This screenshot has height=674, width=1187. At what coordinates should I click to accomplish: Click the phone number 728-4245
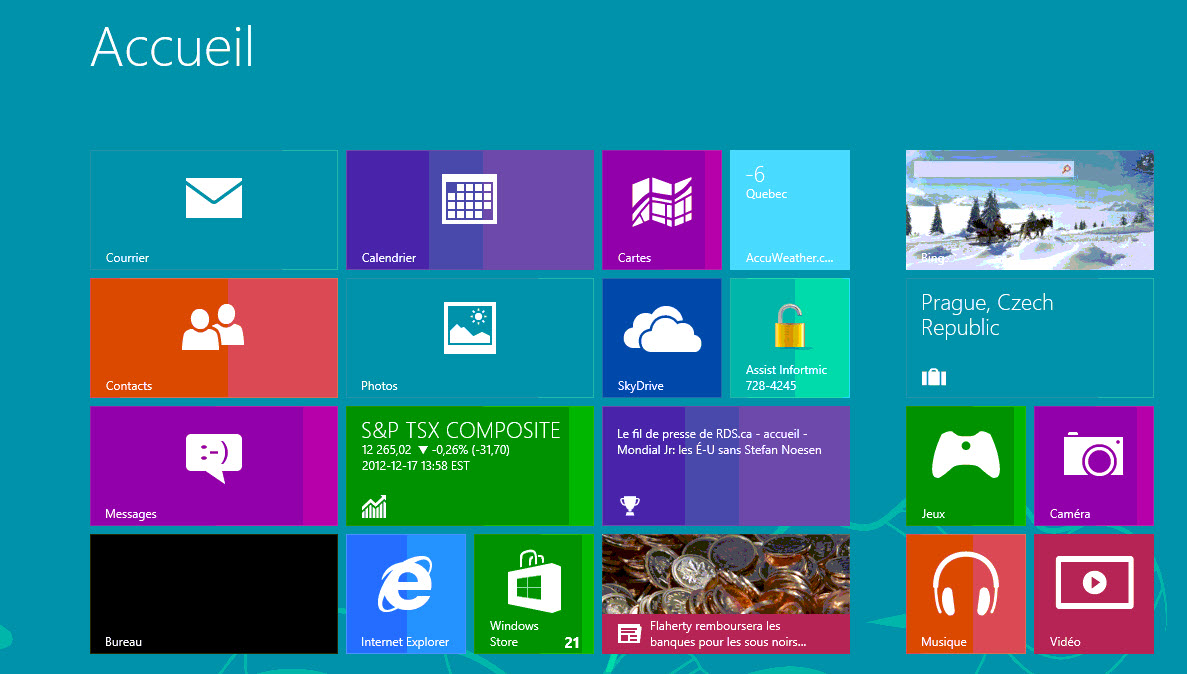click(771, 385)
